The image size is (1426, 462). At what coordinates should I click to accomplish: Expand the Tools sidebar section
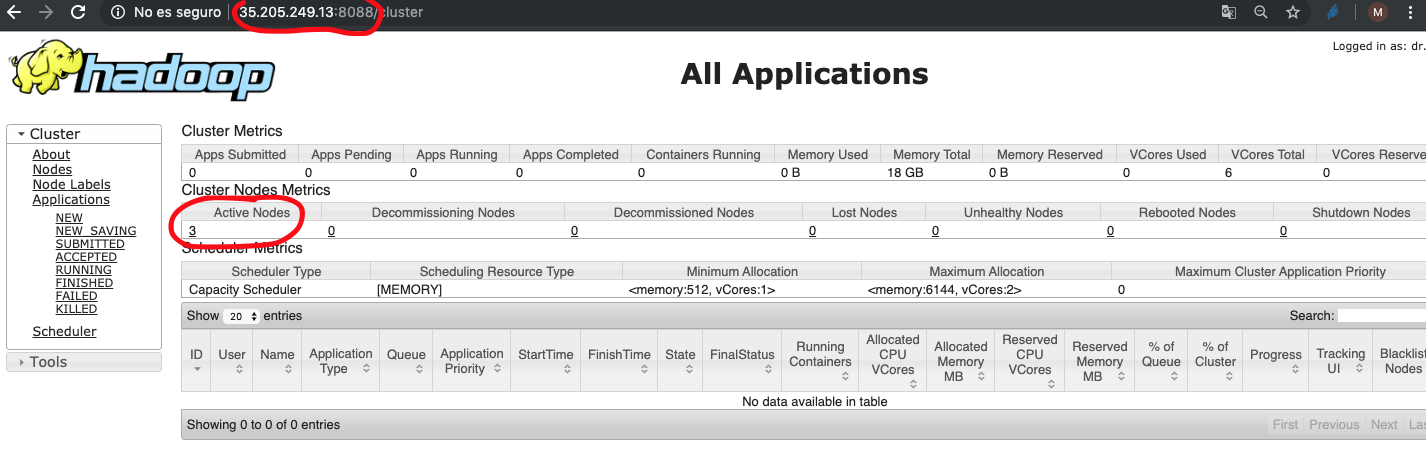pos(84,362)
